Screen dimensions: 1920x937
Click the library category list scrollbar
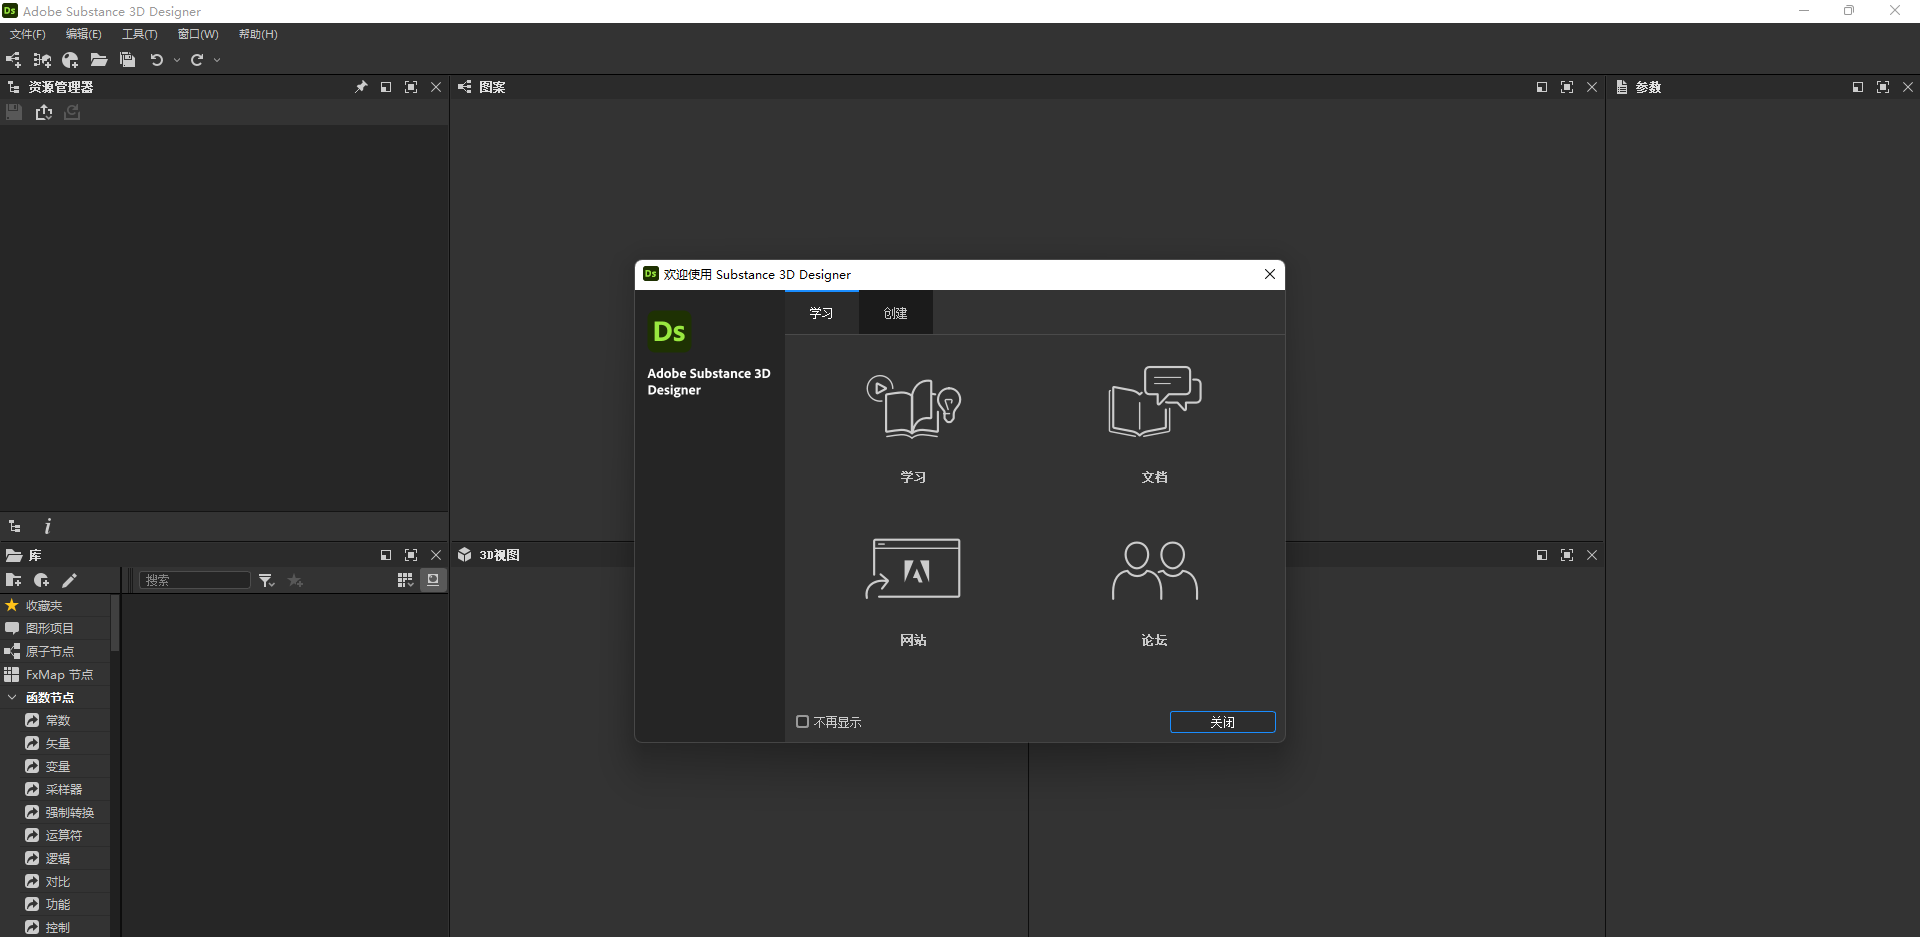point(115,623)
